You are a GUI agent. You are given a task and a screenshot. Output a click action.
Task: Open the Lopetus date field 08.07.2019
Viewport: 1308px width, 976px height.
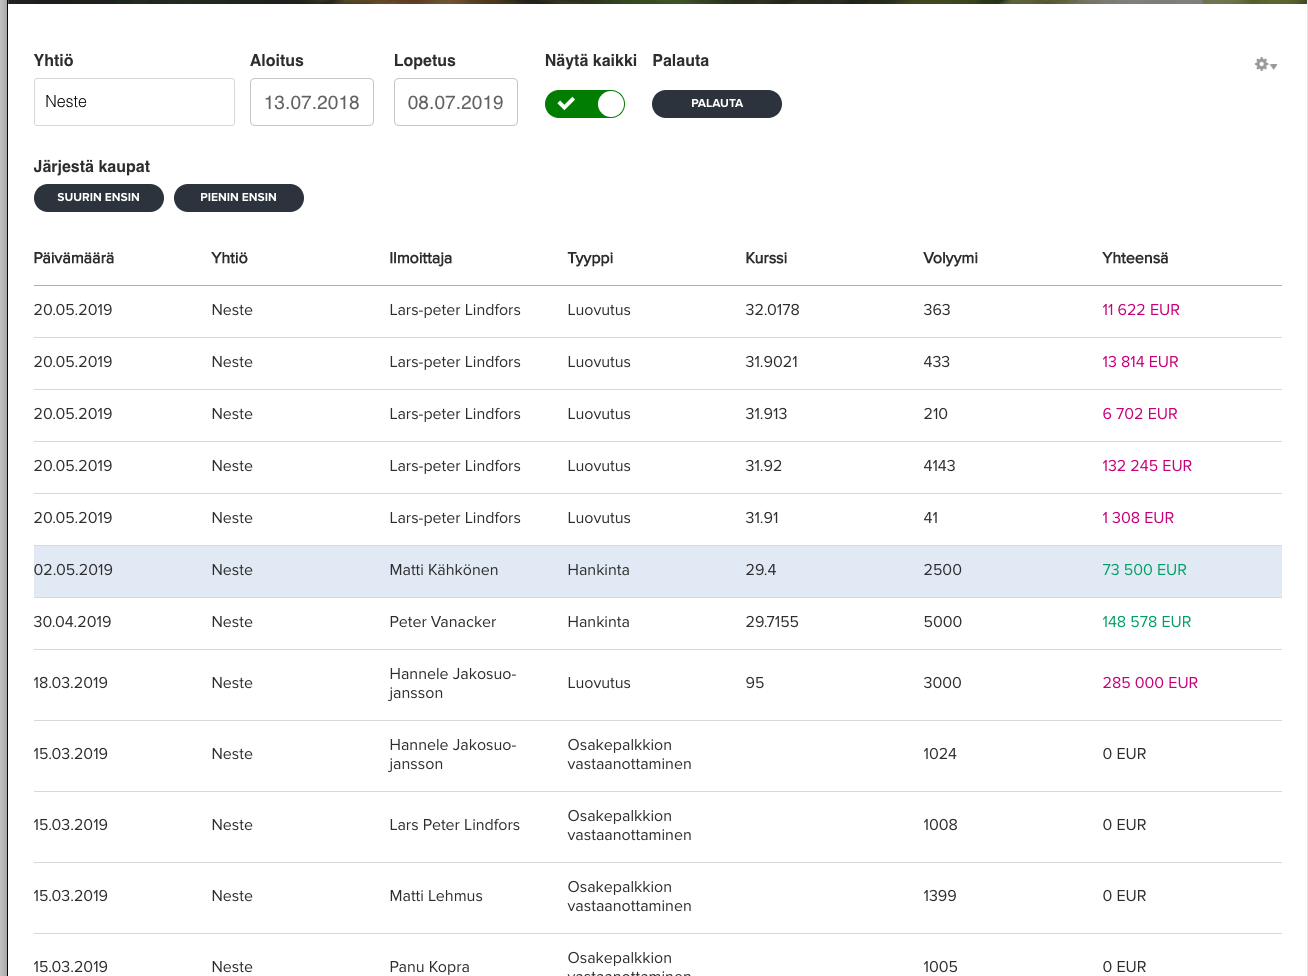click(x=456, y=102)
